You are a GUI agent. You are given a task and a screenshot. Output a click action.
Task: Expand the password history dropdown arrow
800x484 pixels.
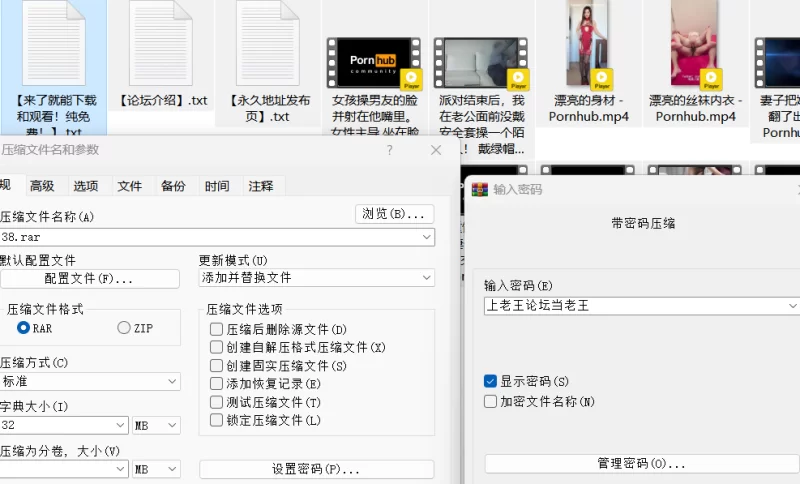click(792, 305)
